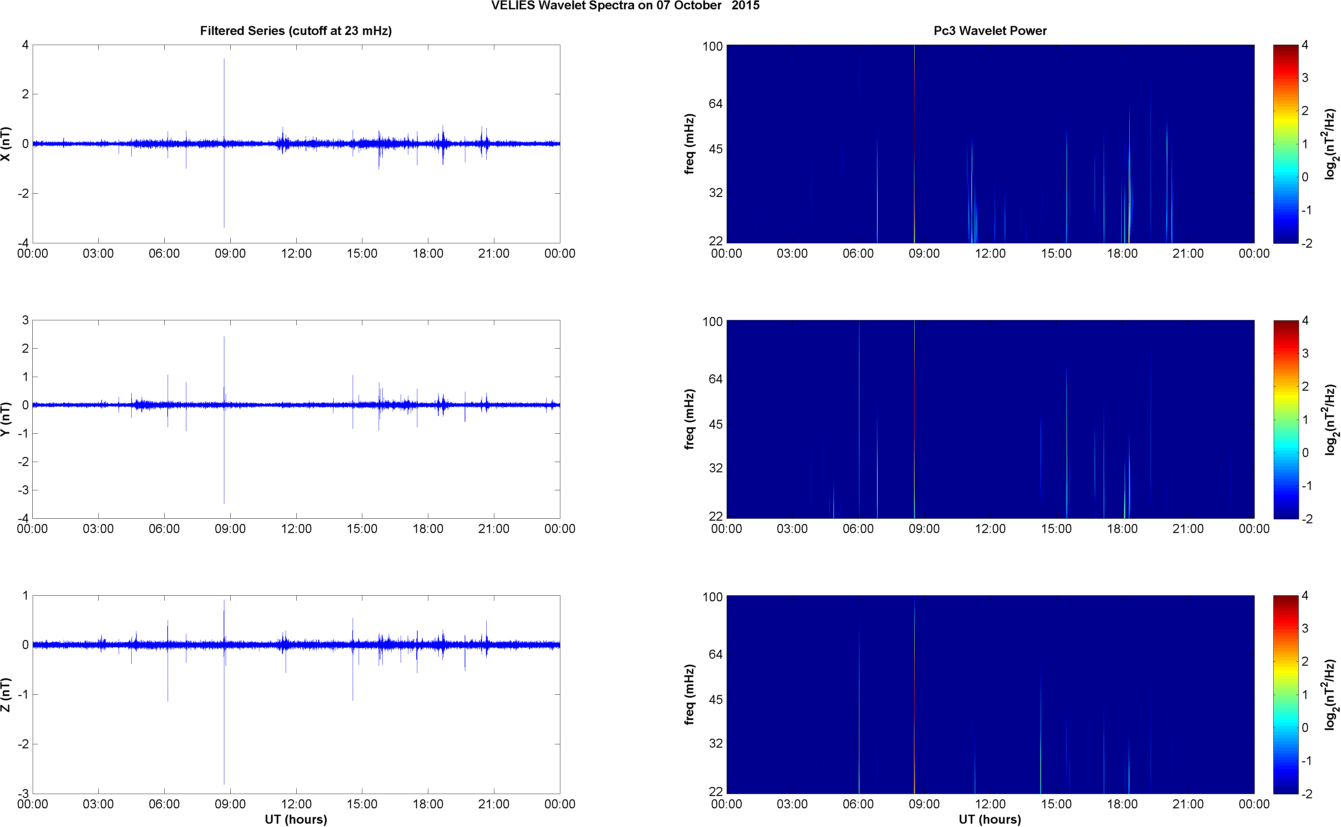Click the middle spectrogram's colorbar
The image size is (1341, 827).
point(1285,418)
